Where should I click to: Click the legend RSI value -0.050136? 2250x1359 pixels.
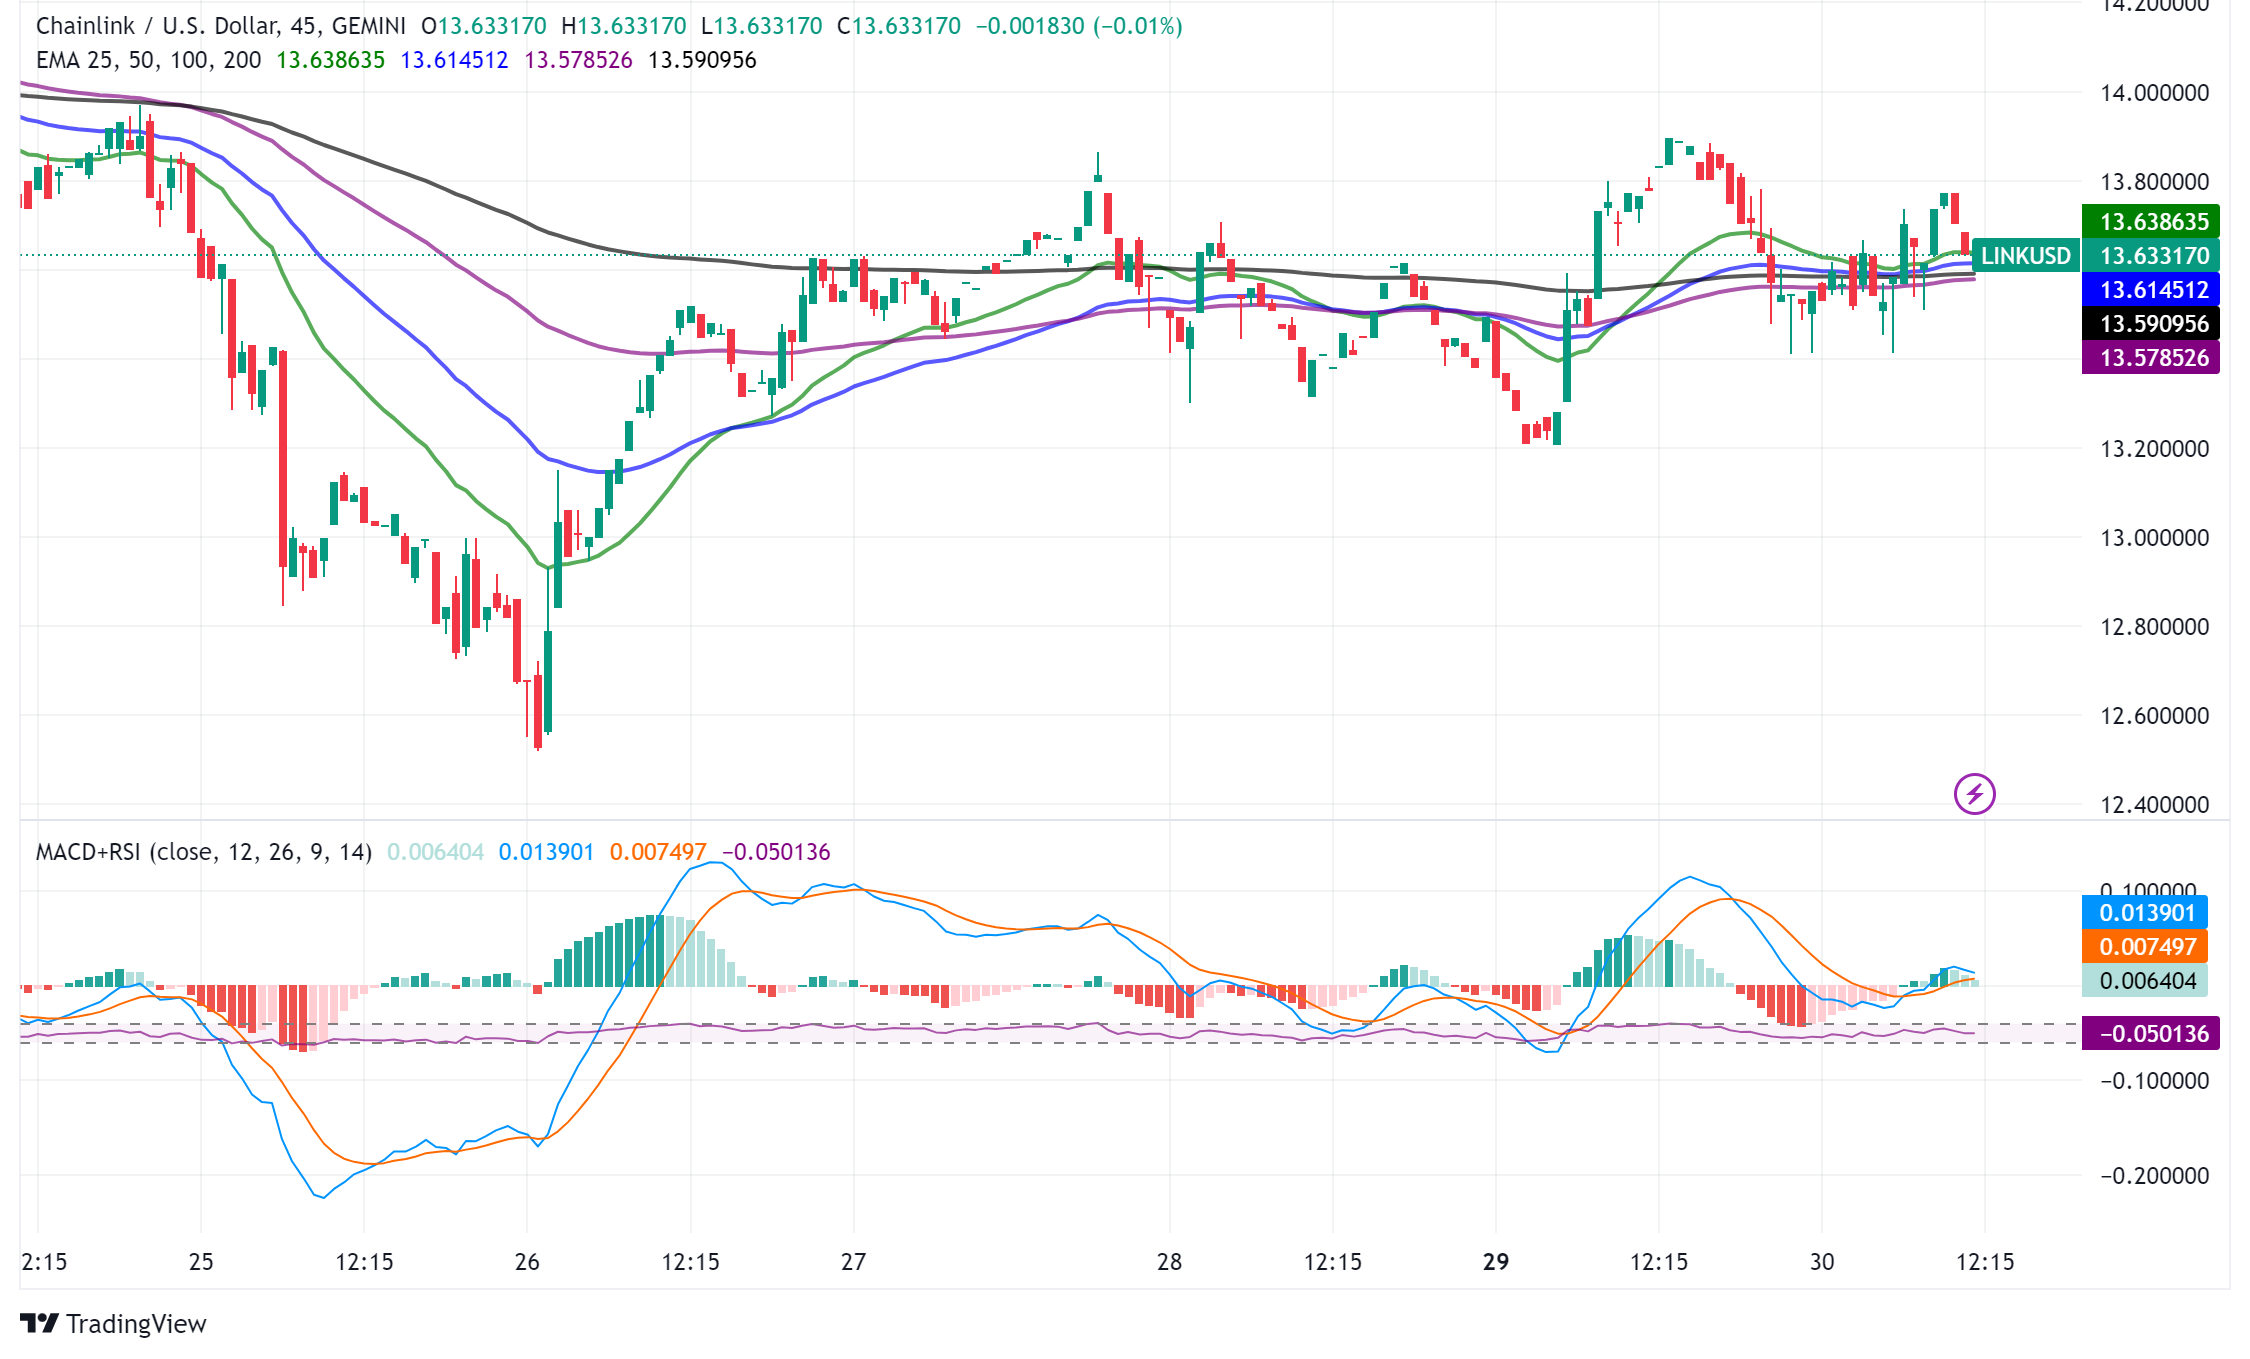point(776,852)
